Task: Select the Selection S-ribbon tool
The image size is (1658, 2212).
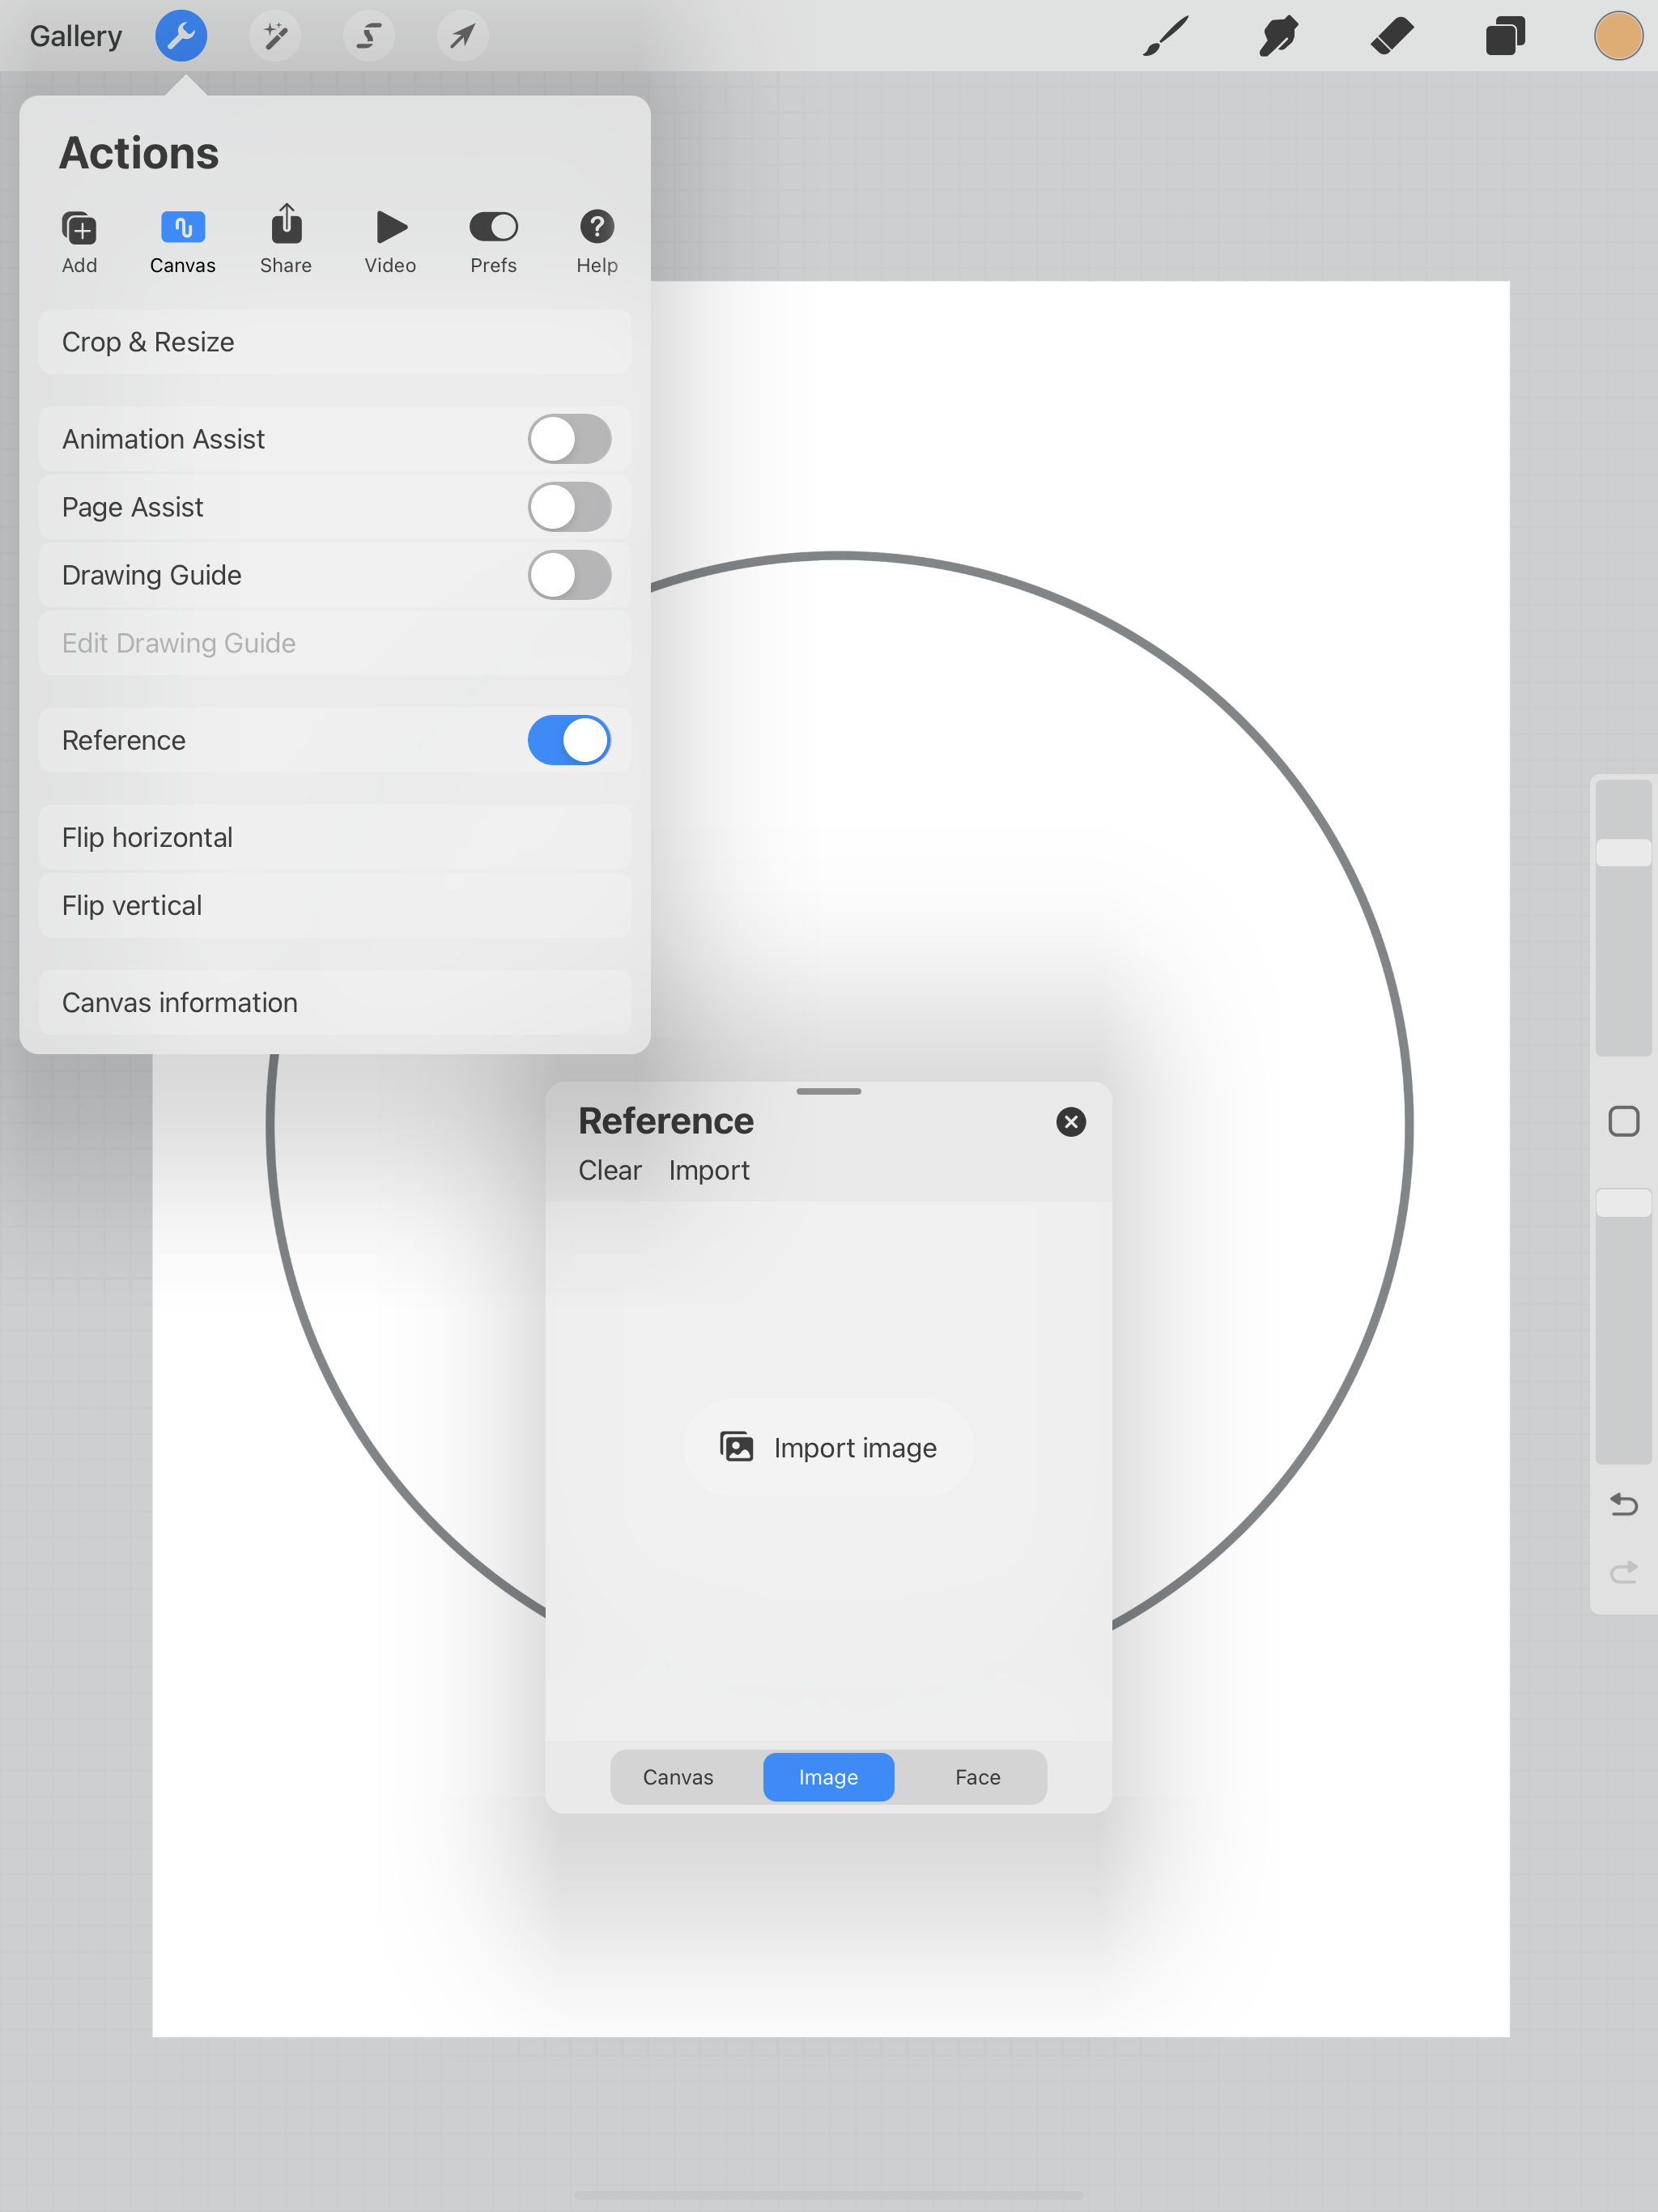Action: 369,36
